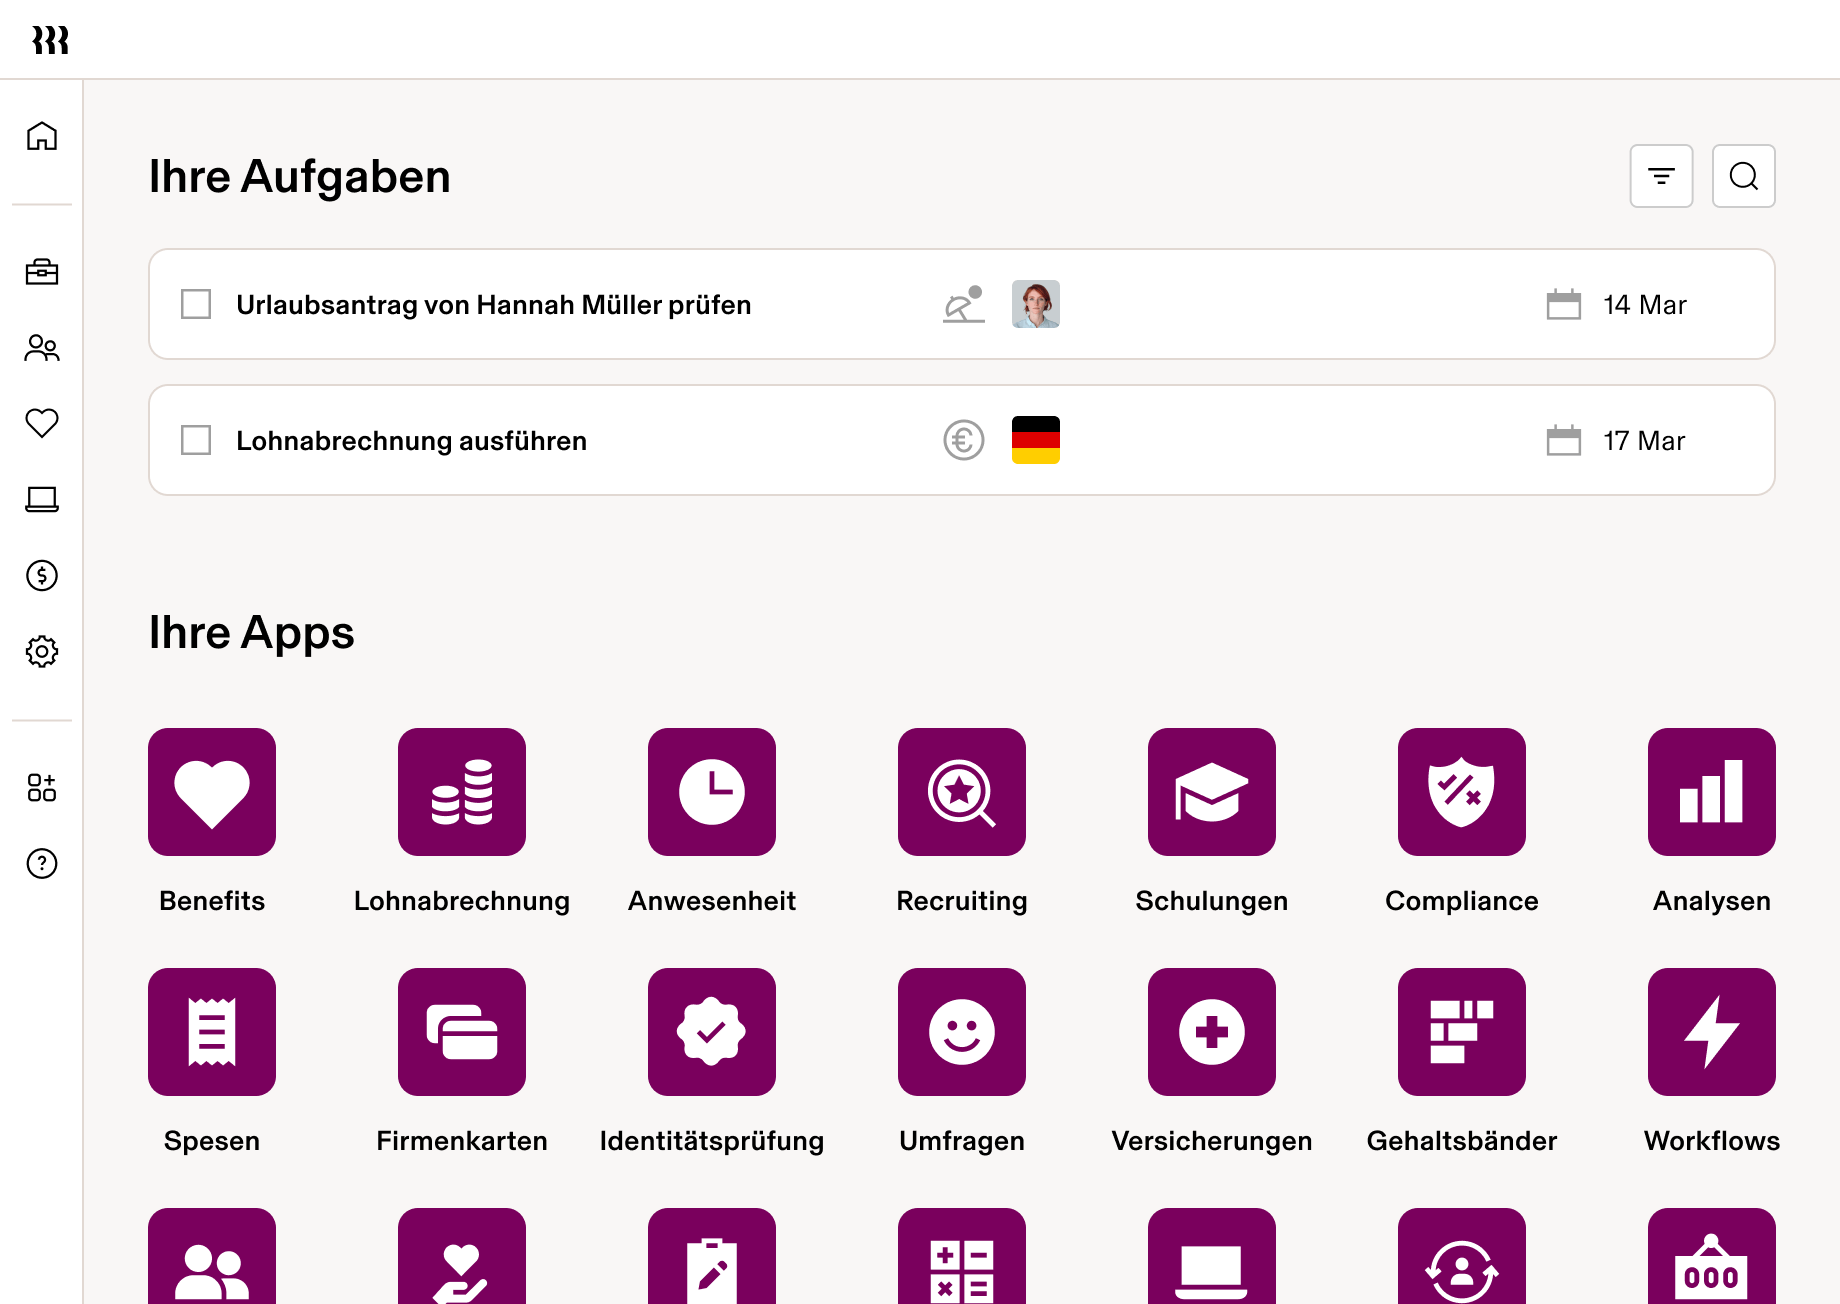Open the search for Ihre Aufgaben
Viewport: 1840px width, 1304px height.
1743,176
